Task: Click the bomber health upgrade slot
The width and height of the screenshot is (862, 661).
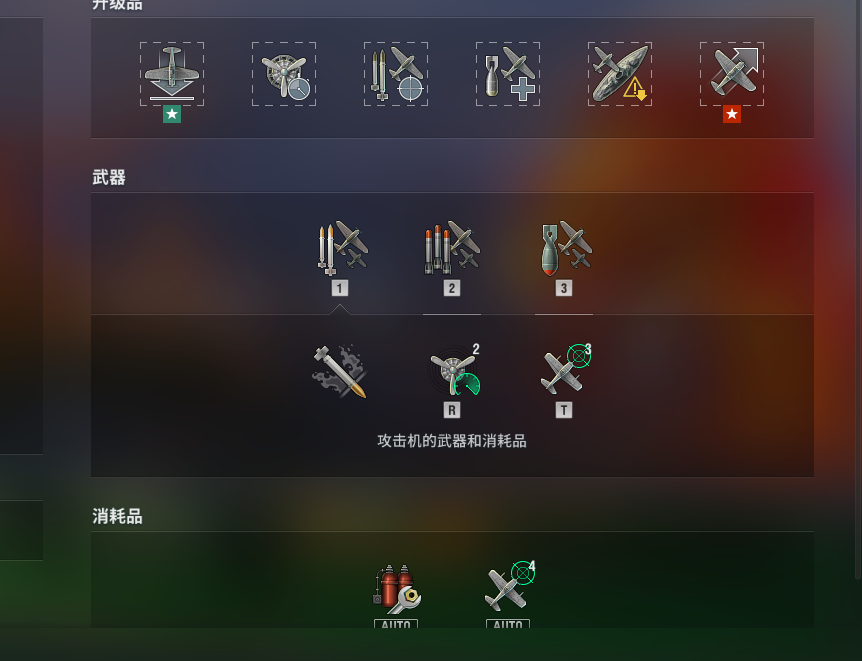Action: (508, 74)
